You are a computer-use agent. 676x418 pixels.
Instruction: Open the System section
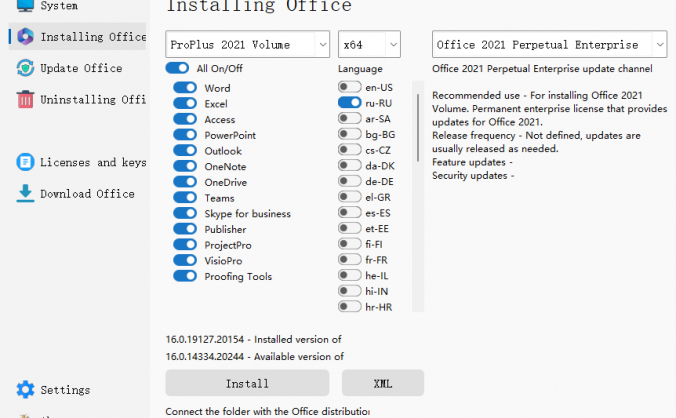point(78,6)
